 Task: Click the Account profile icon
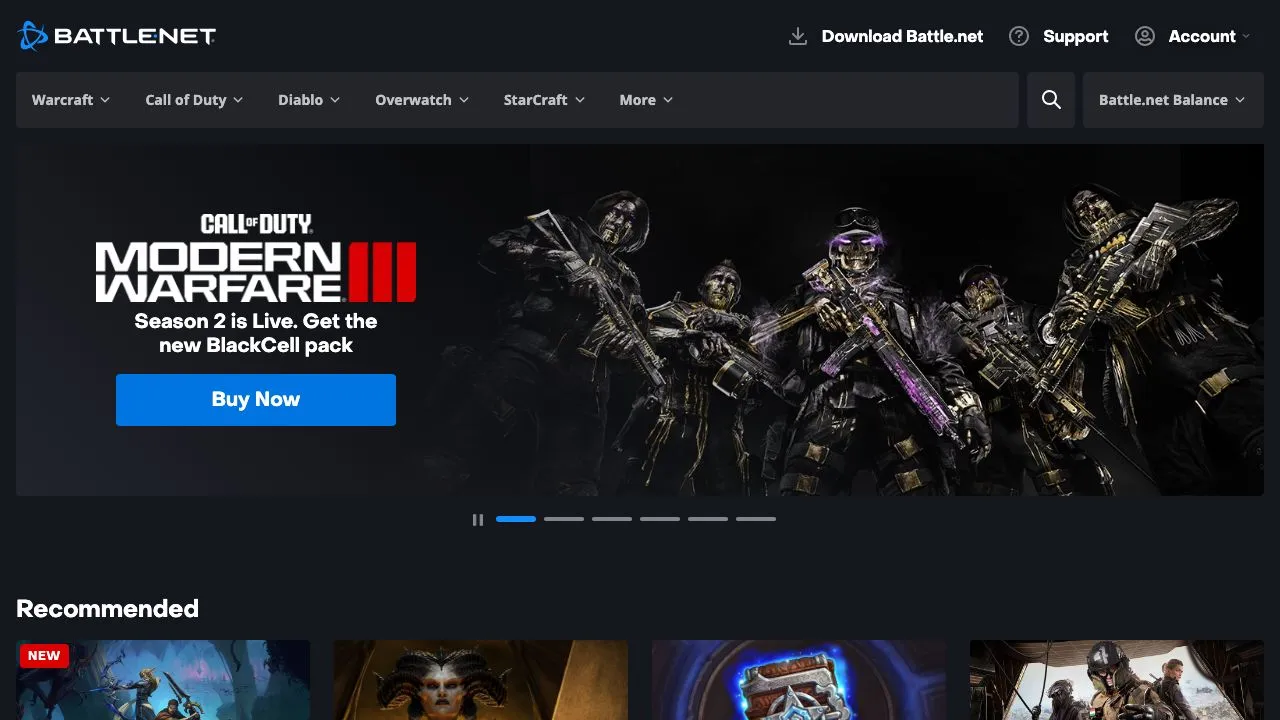(1145, 36)
